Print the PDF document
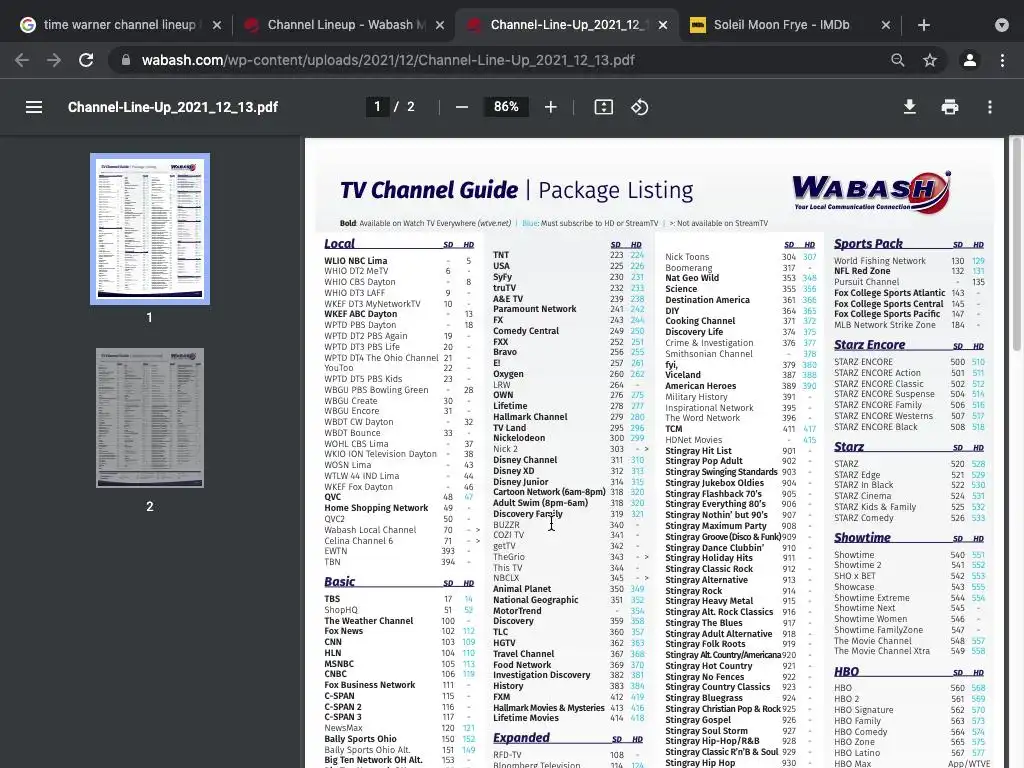 point(950,107)
